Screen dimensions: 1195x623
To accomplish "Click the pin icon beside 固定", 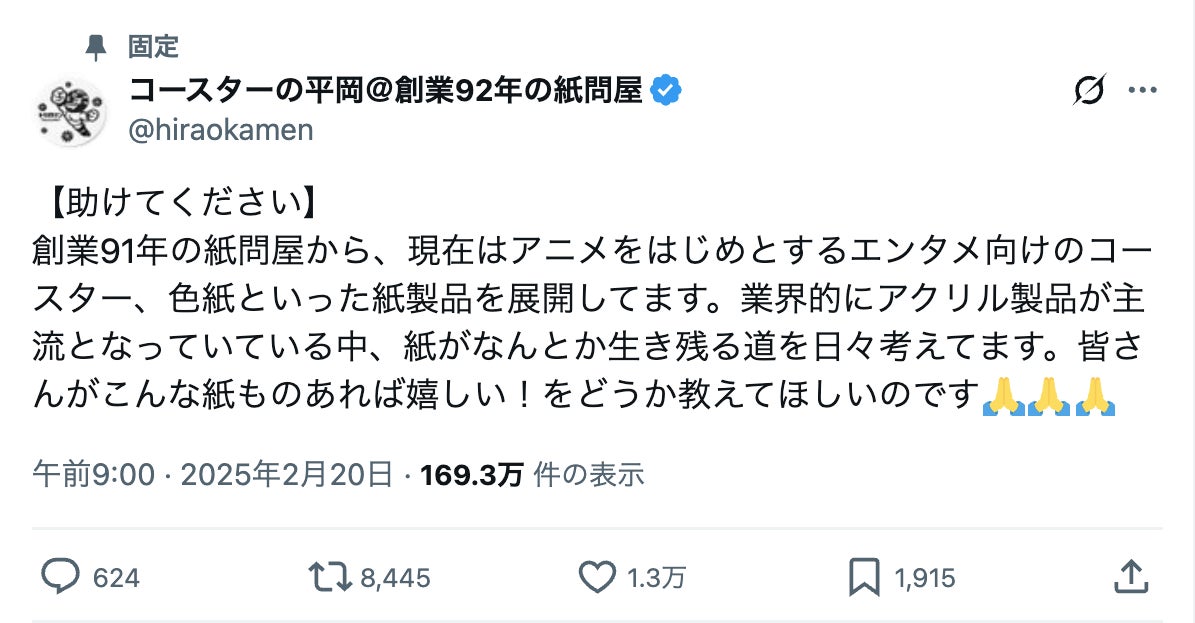I will [97, 44].
